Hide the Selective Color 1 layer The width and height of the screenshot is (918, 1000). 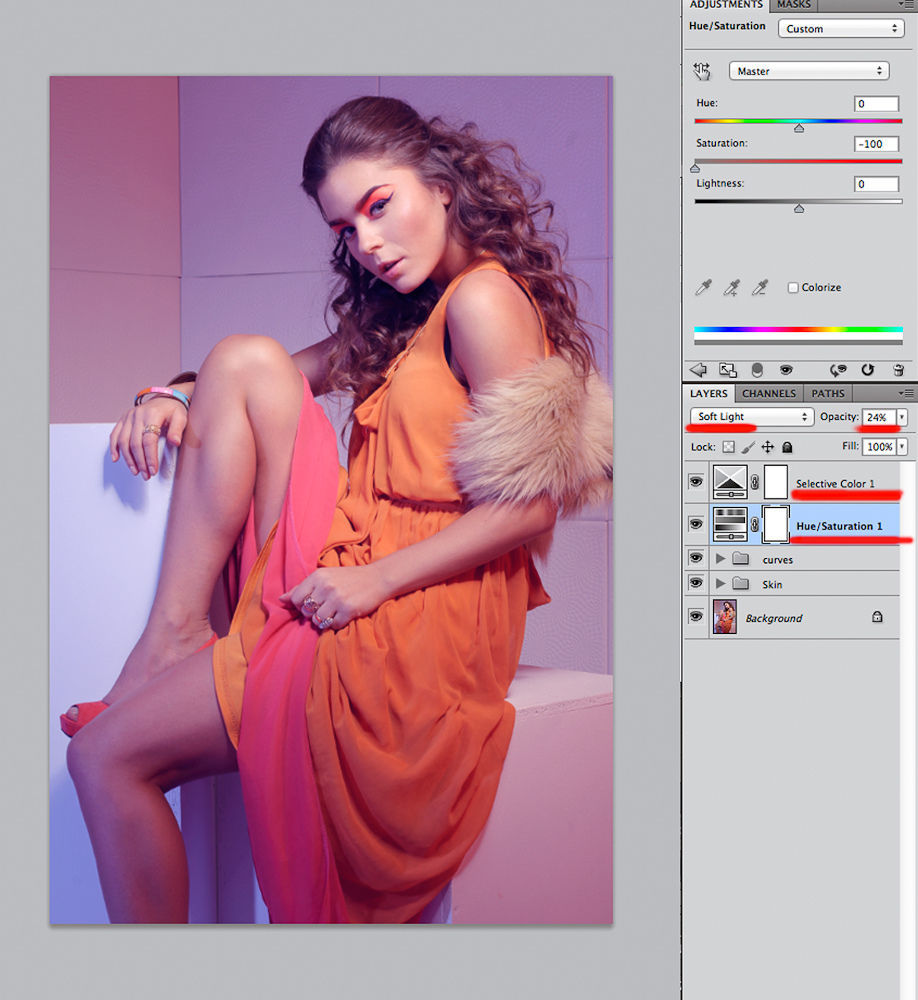coord(696,482)
